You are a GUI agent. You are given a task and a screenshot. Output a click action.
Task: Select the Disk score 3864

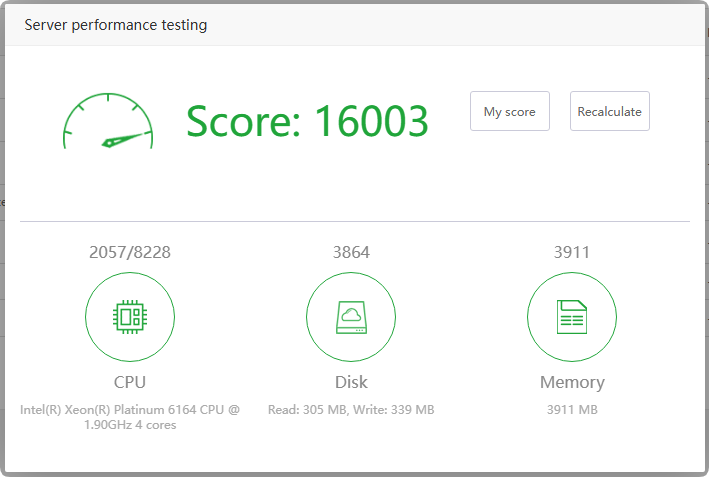click(x=351, y=252)
